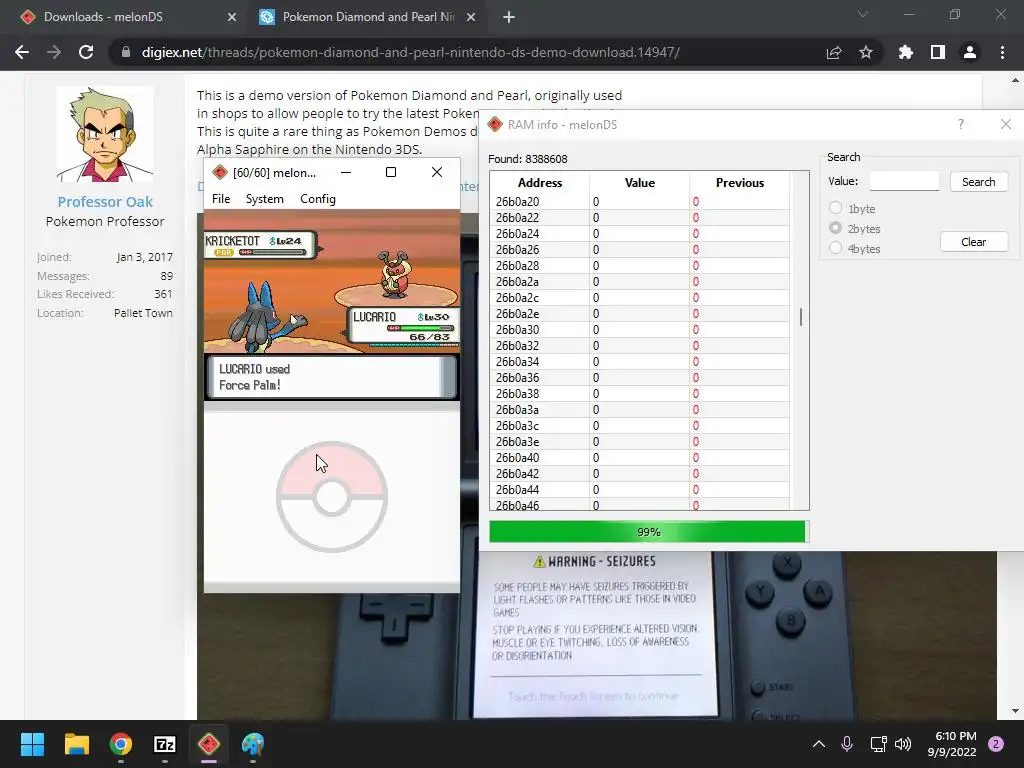Open the Windows Start menu
Viewport: 1024px width, 768px height.
(x=32, y=744)
